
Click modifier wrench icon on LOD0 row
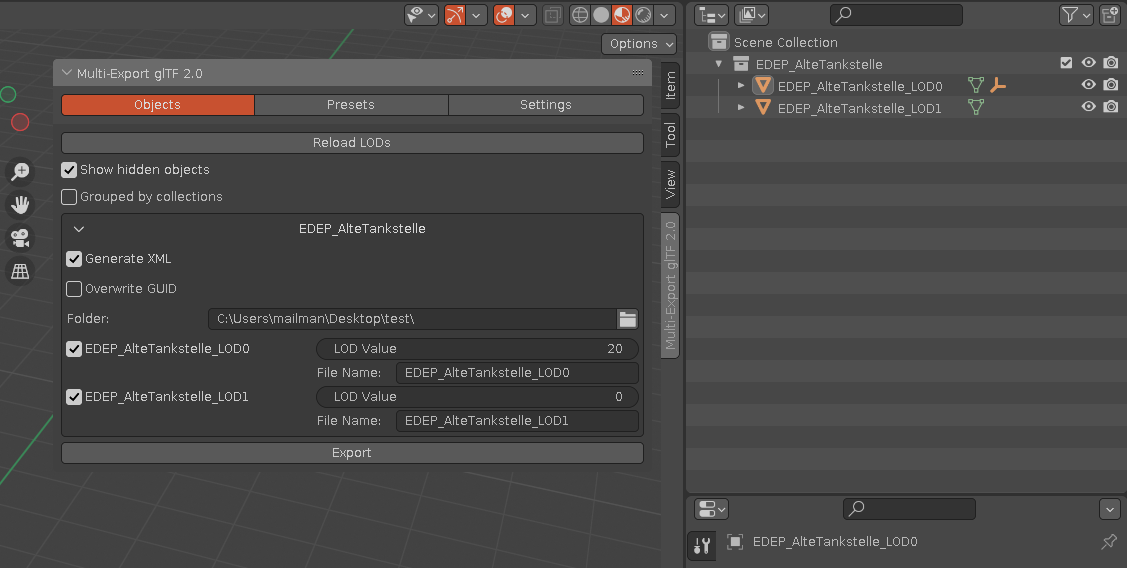(x=998, y=86)
